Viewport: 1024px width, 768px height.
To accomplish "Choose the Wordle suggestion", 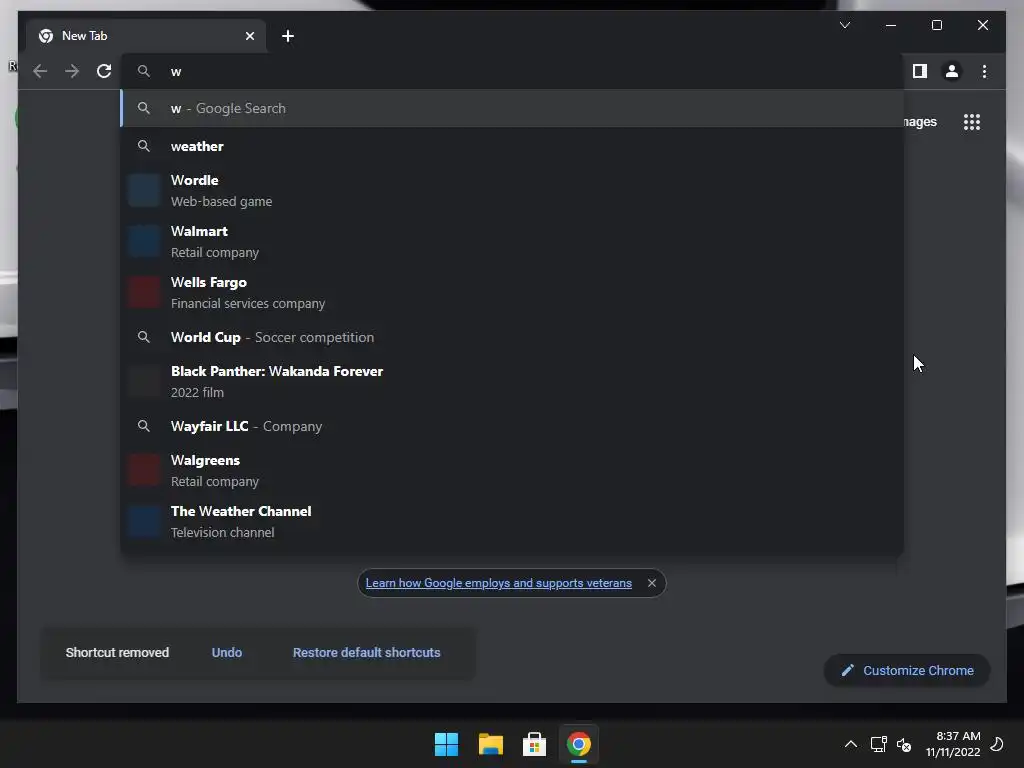I will (513, 191).
